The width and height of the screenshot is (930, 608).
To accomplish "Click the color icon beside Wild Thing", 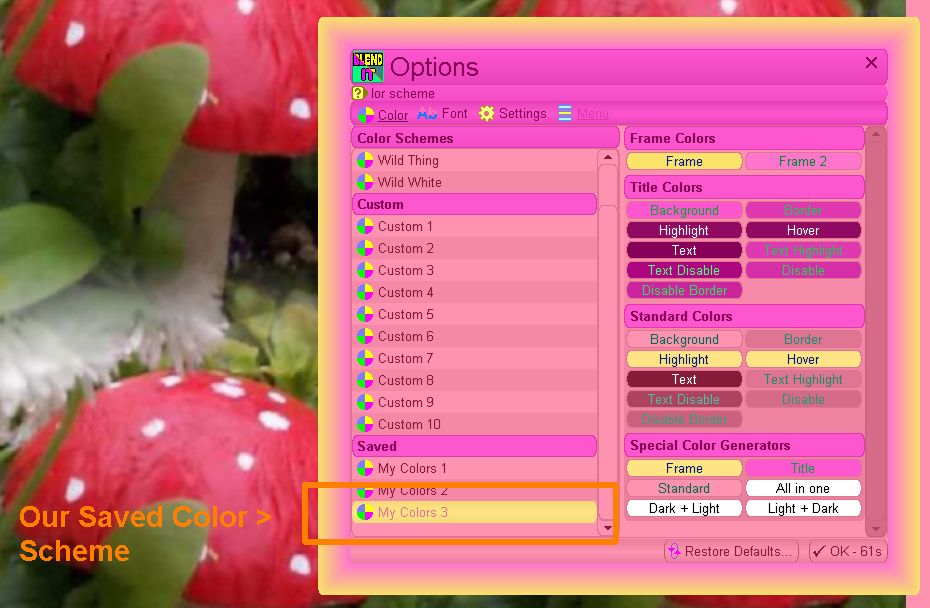I will (x=365, y=160).
